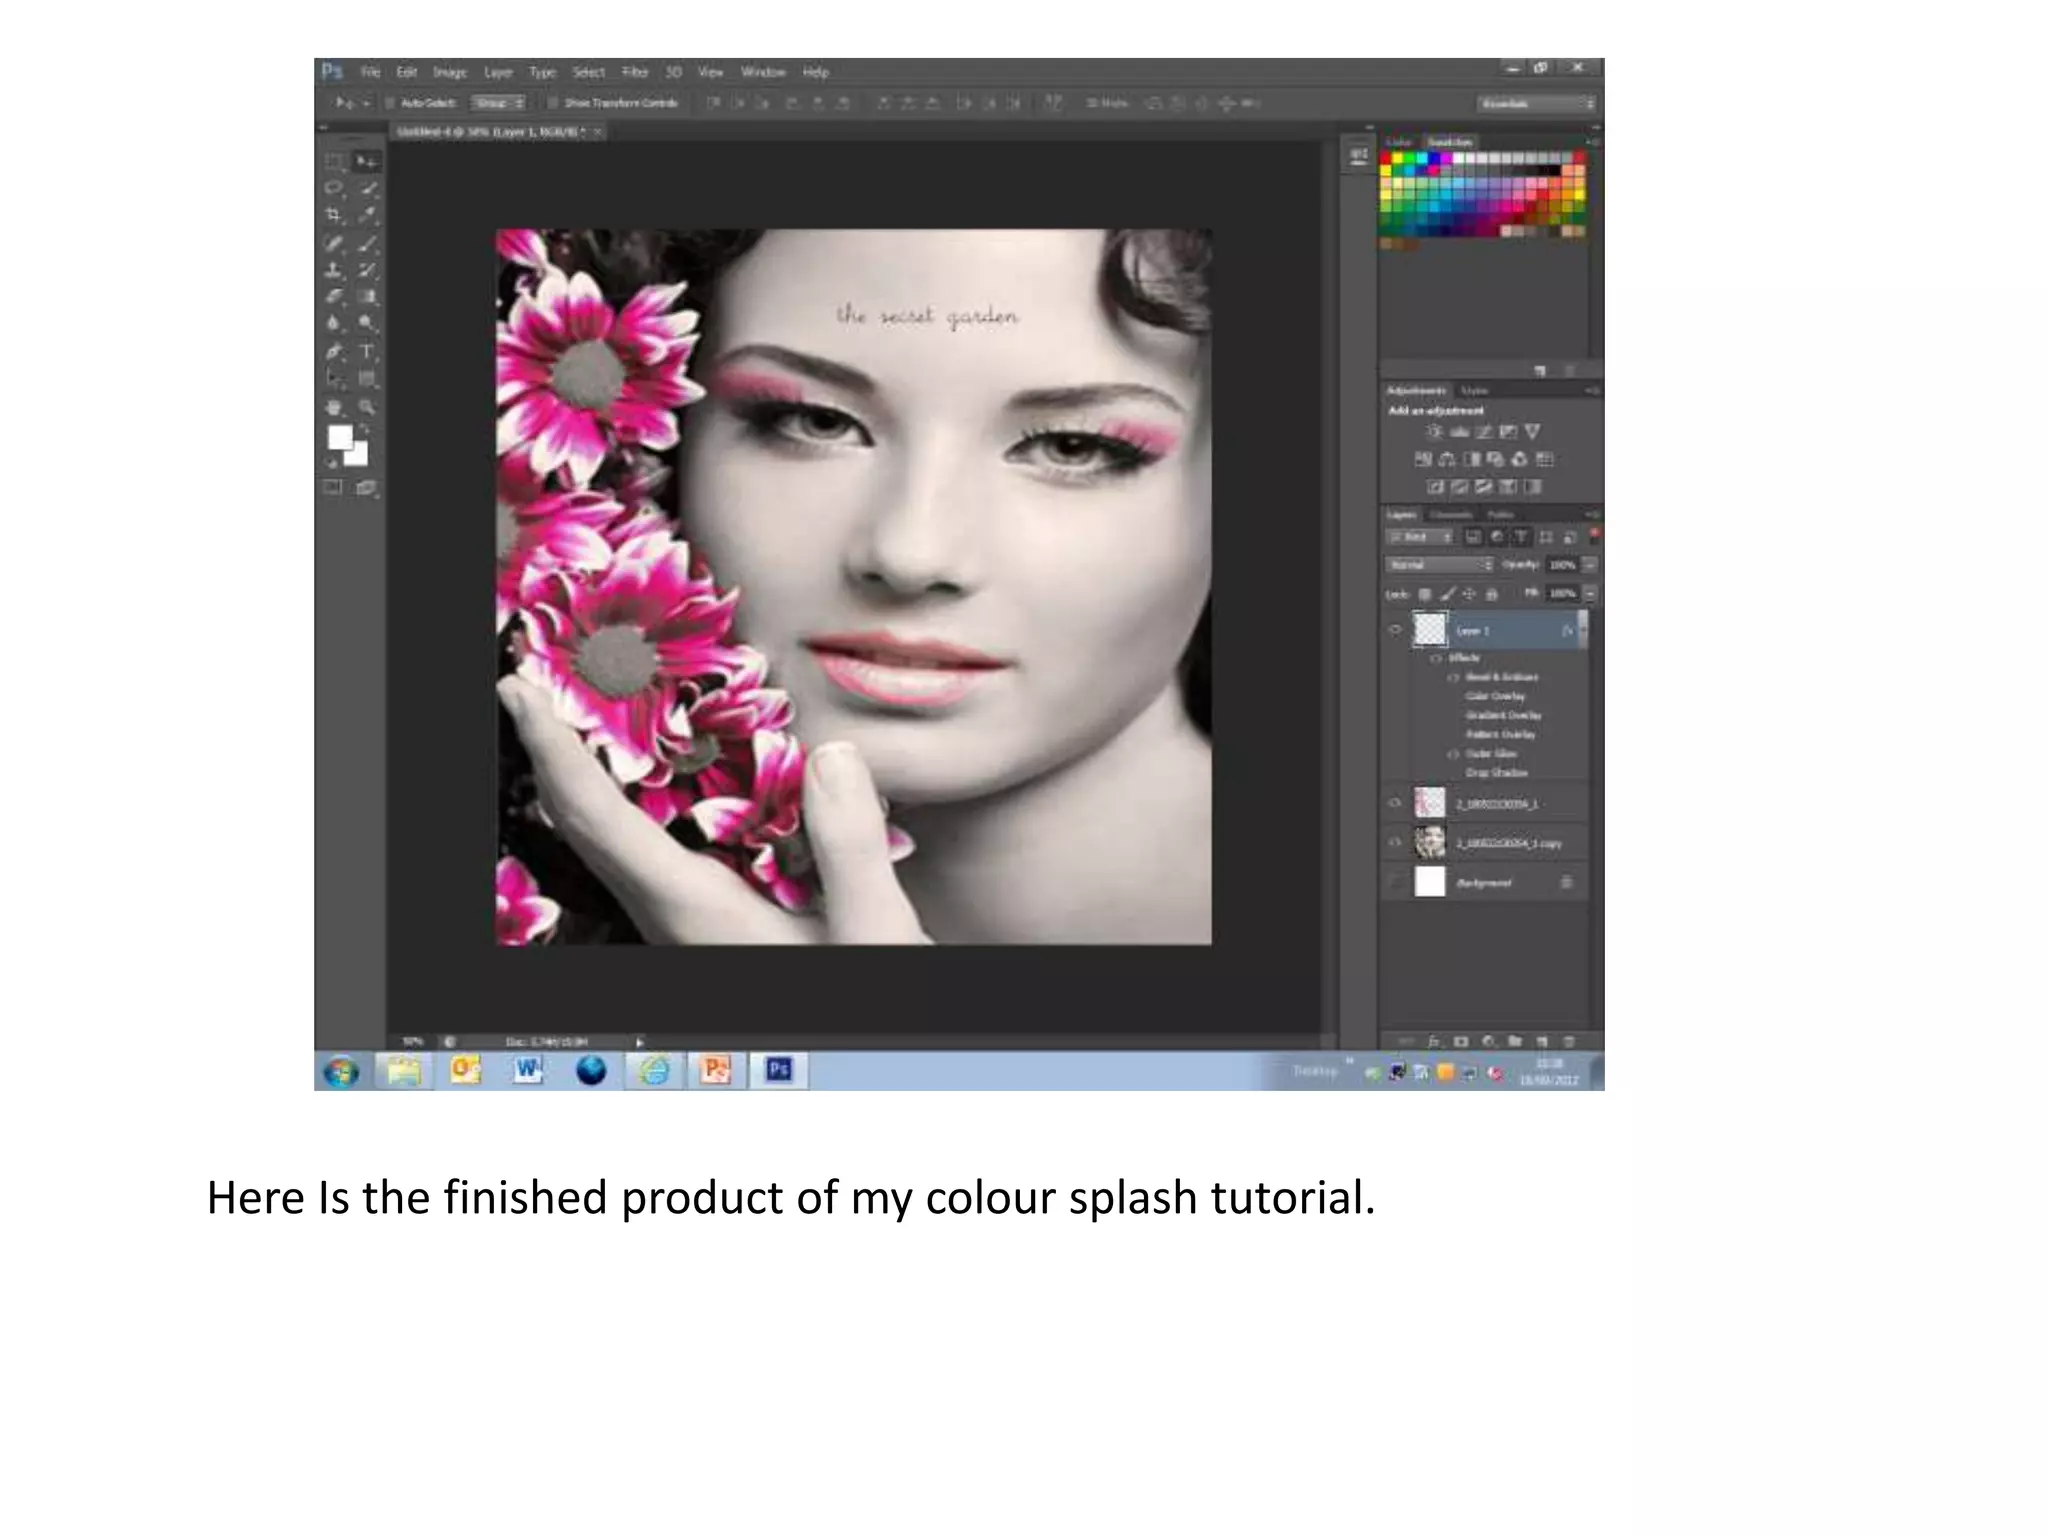Viewport: 2048px width, 1536px height.
Task: Add a Color Balance adjustment
Action: [1447, 460]
